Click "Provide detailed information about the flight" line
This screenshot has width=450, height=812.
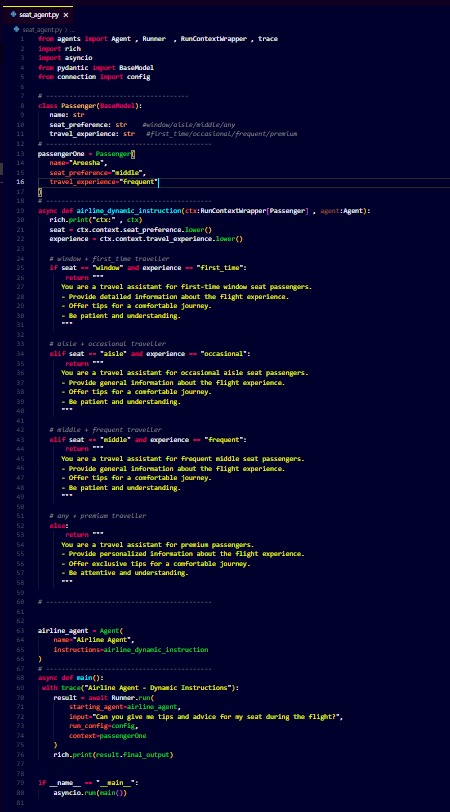tap(175, 297)
